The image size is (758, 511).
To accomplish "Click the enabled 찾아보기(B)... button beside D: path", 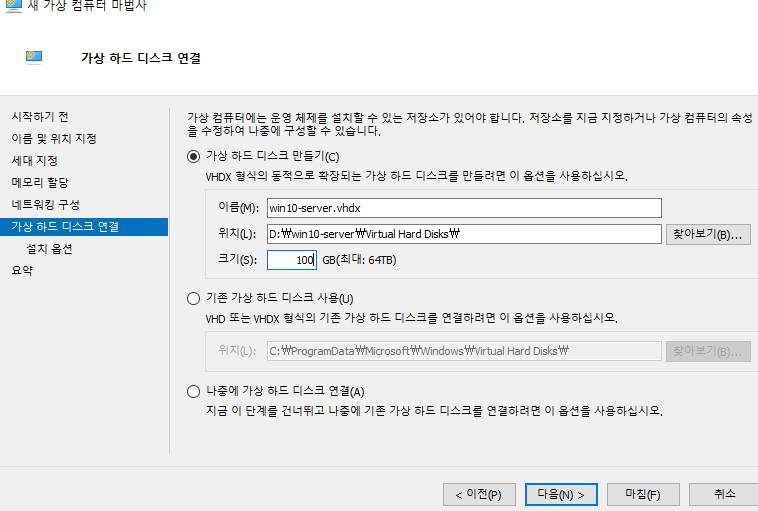I will coord(708,234).
